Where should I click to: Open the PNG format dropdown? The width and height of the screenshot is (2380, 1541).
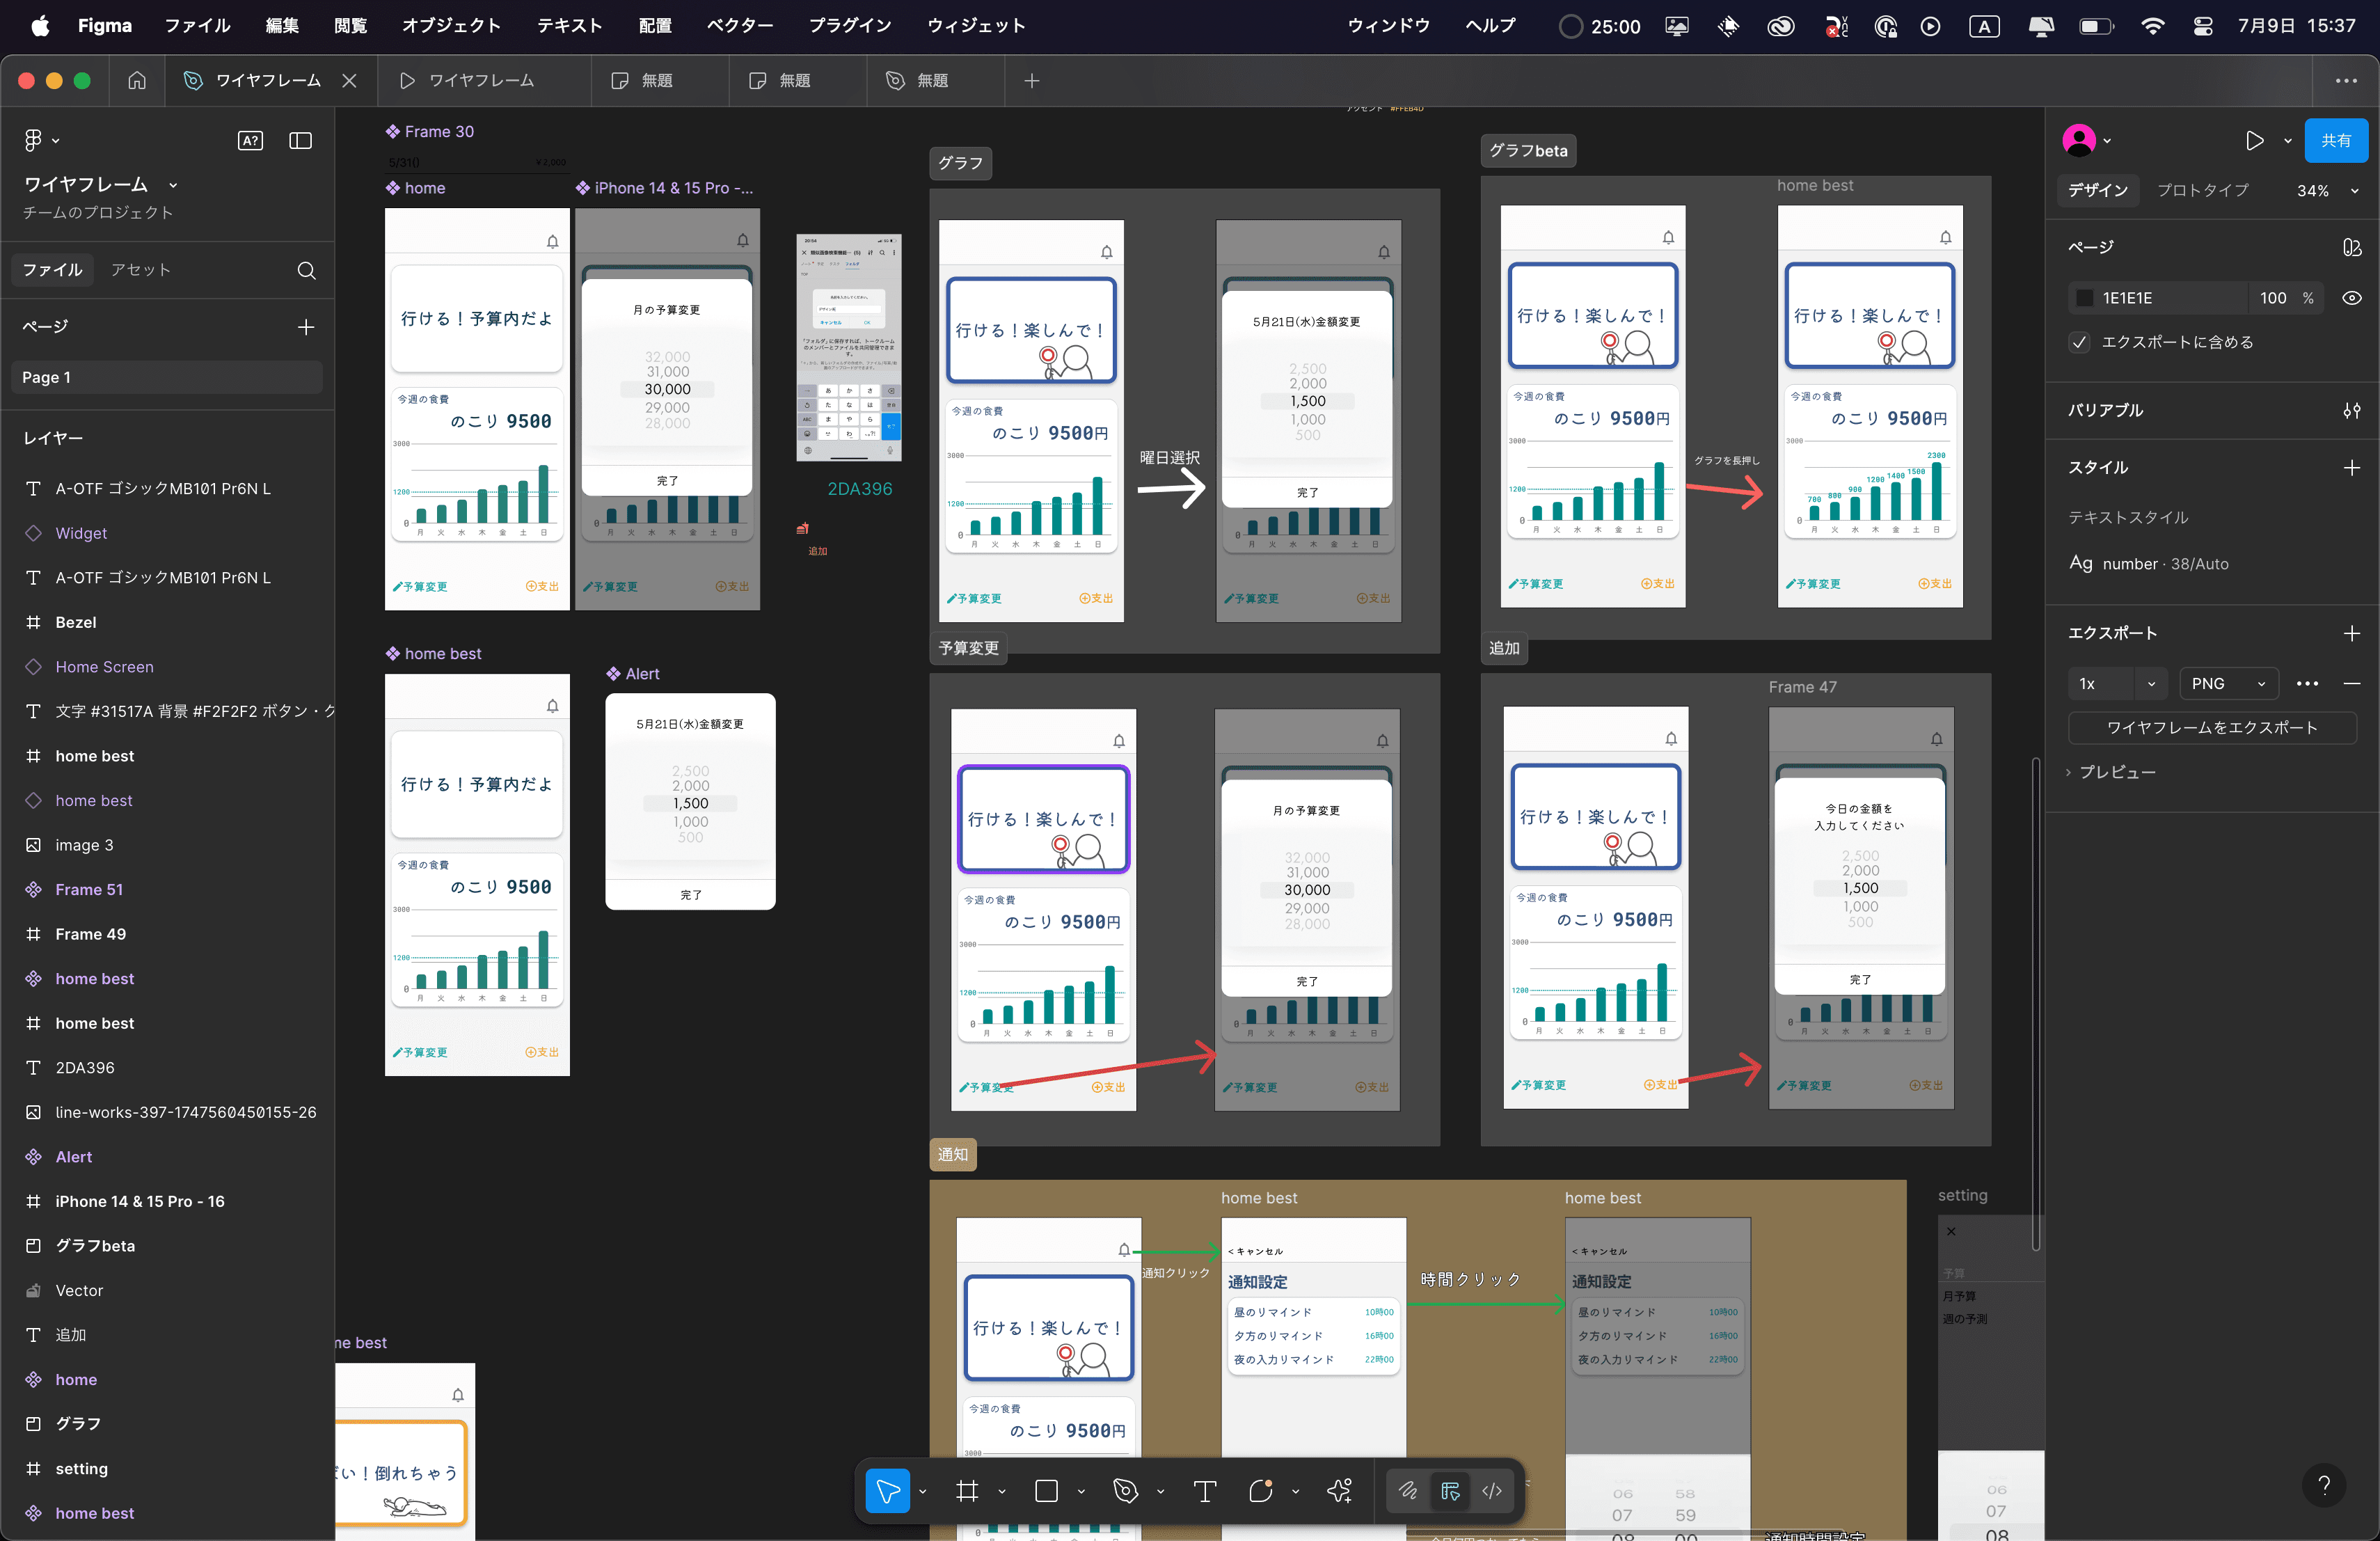tap(2228, 683)
